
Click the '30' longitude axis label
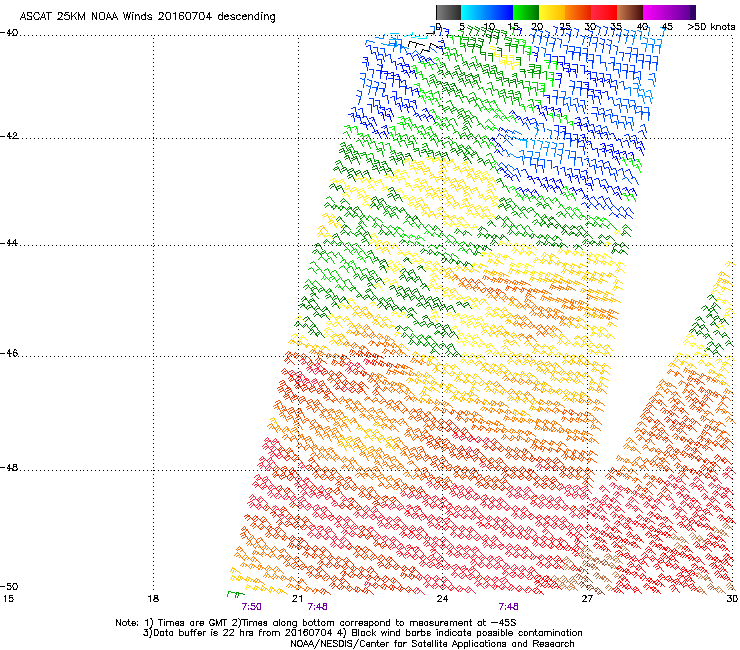pos(733,599)
